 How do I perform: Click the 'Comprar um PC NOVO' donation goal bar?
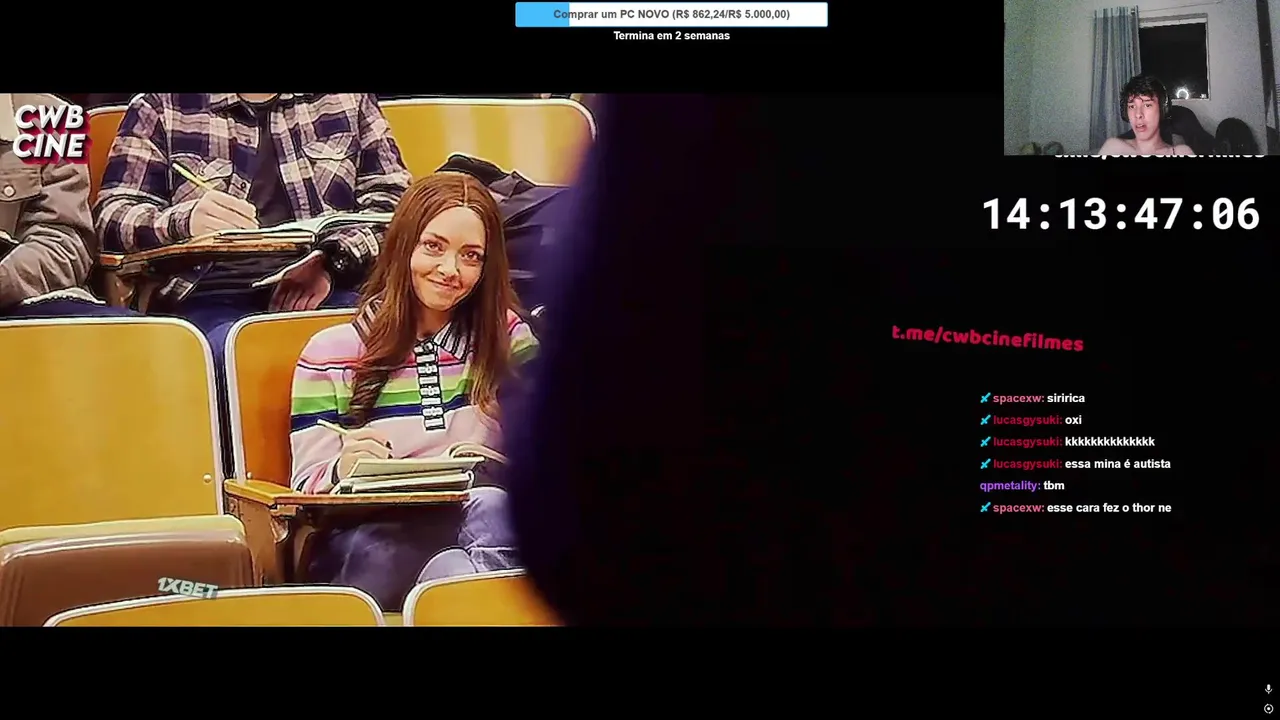pos(671,14)
